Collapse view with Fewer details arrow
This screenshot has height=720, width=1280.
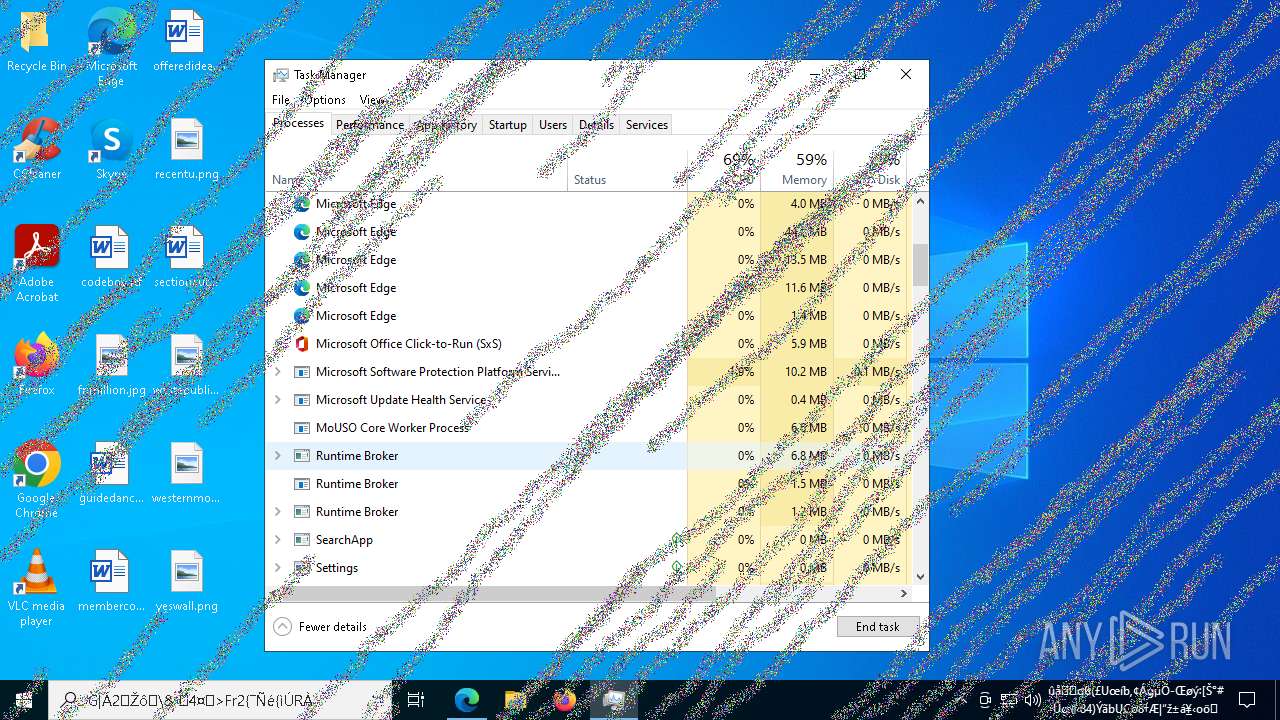pyautogui.click(x=282, y=627)
